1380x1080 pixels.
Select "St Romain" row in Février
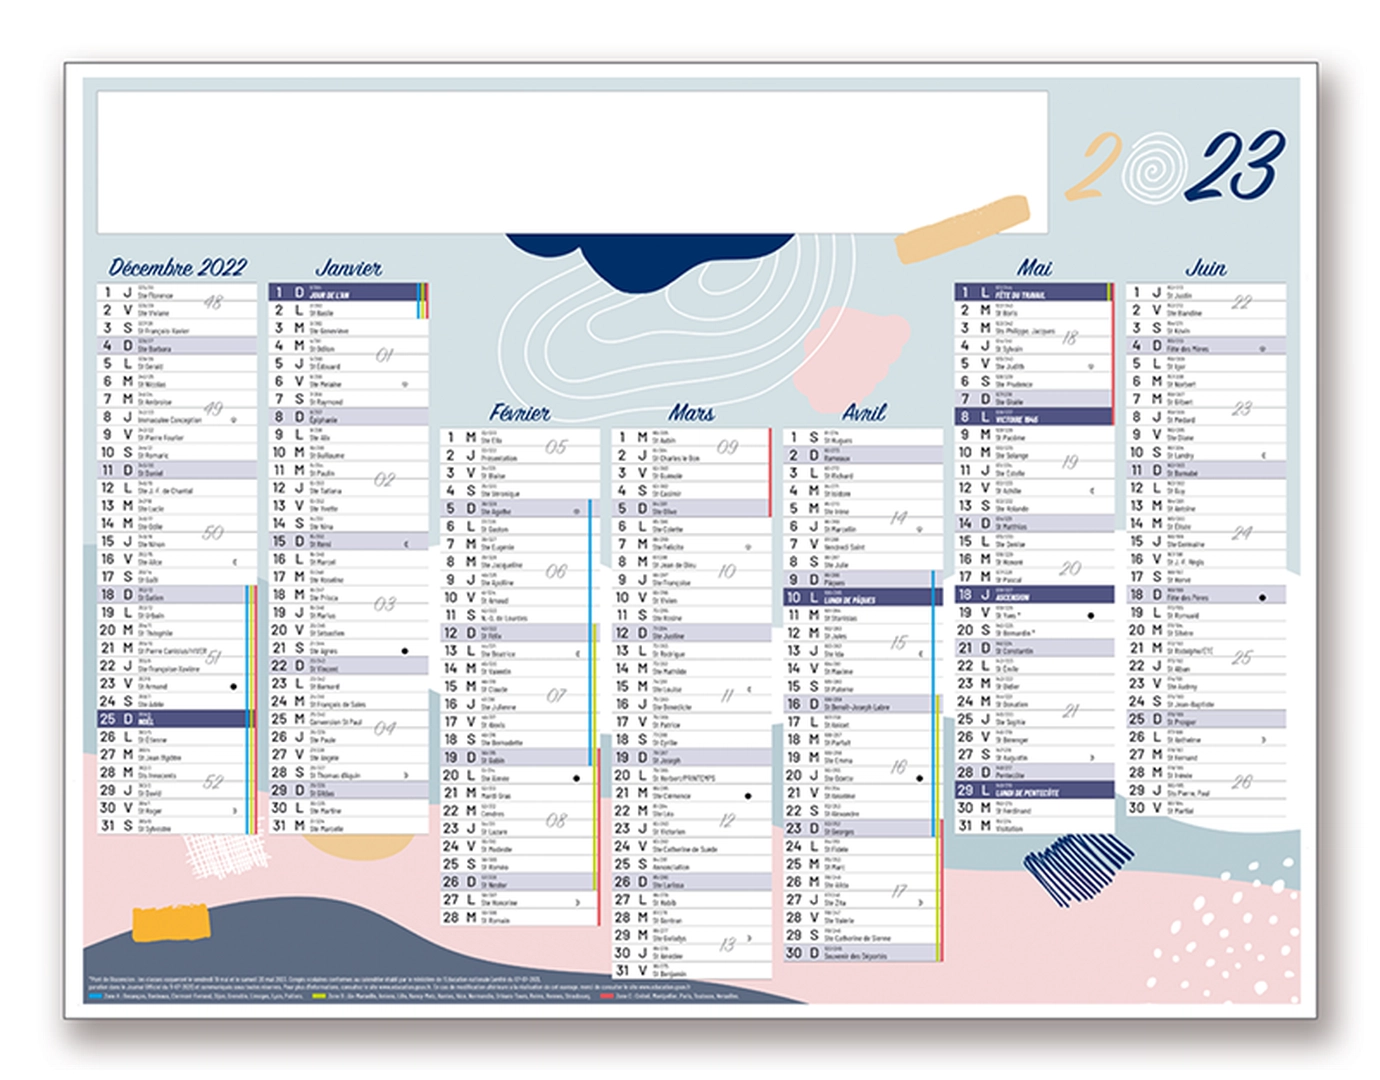[519, 917]
